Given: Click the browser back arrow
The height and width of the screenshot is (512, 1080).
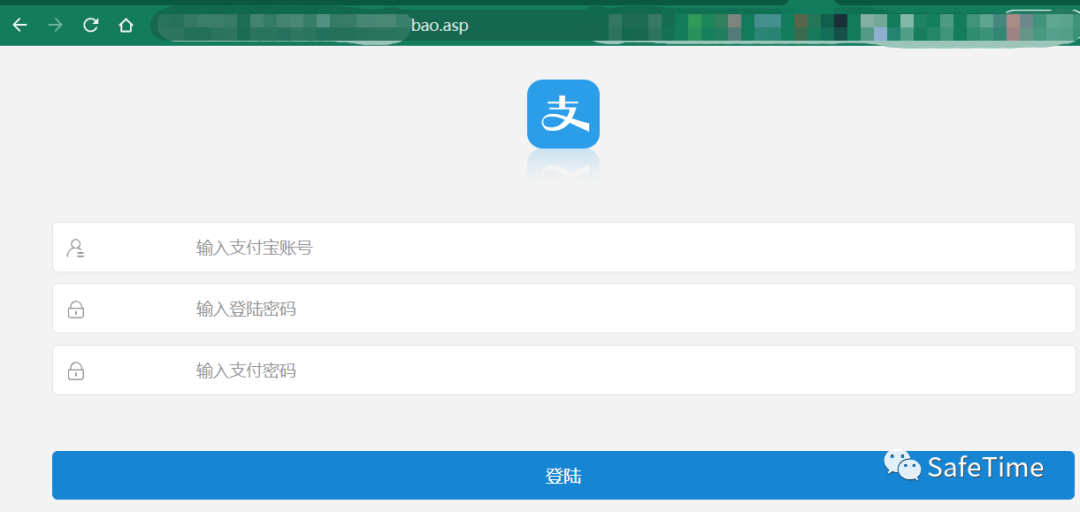Looking at the screenshot, I should click(x=20, y=25).
